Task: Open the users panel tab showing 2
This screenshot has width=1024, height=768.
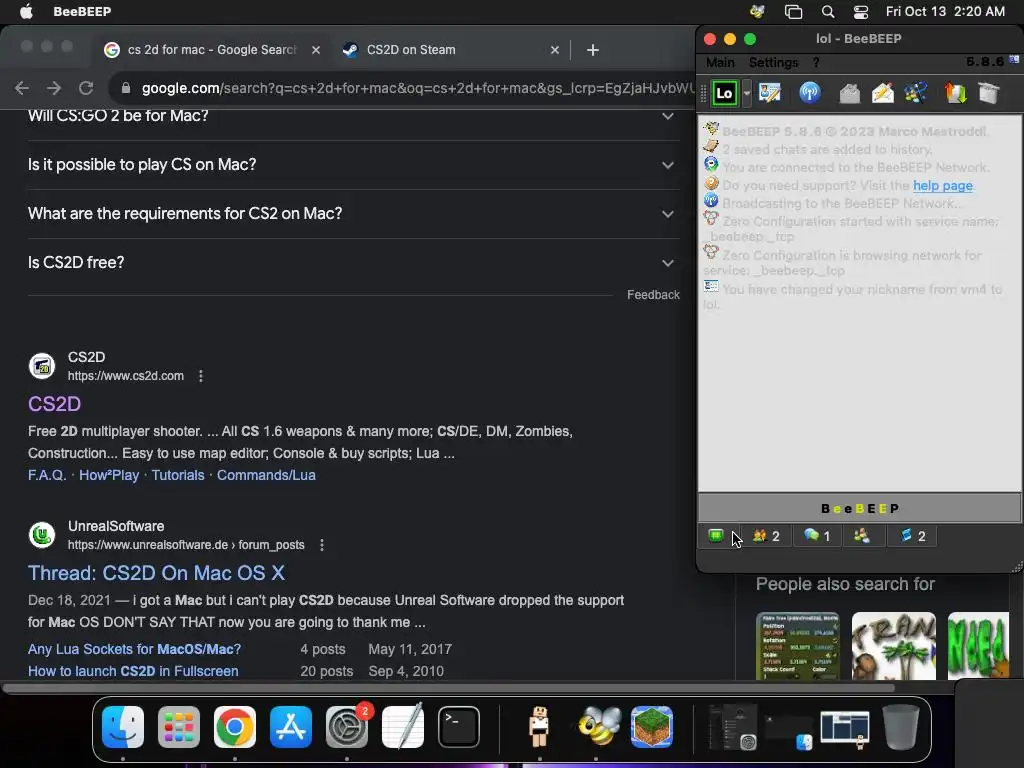Action: [x=766, y=536]
